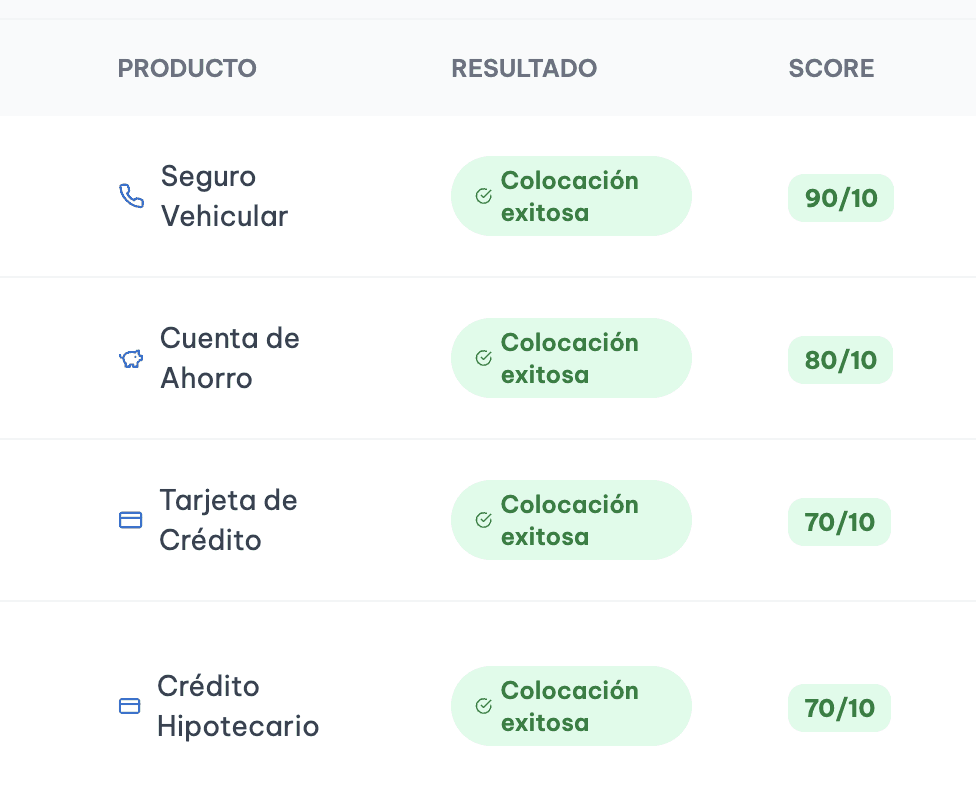Click the check icon in Crédito Hipotecario result

[x=484, y=706]
